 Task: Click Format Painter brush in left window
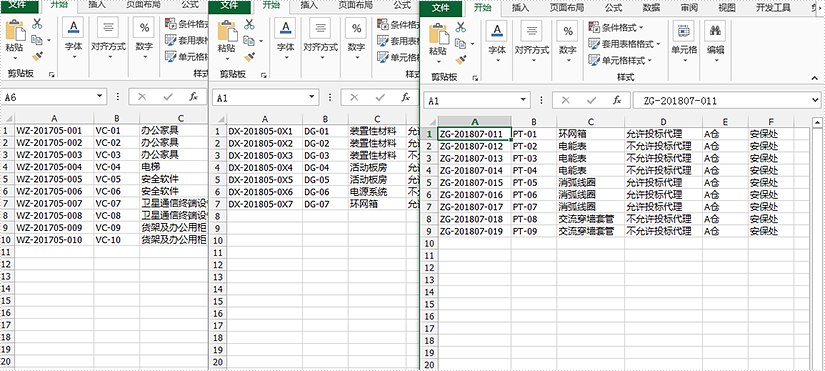click(x=37, y=56)
